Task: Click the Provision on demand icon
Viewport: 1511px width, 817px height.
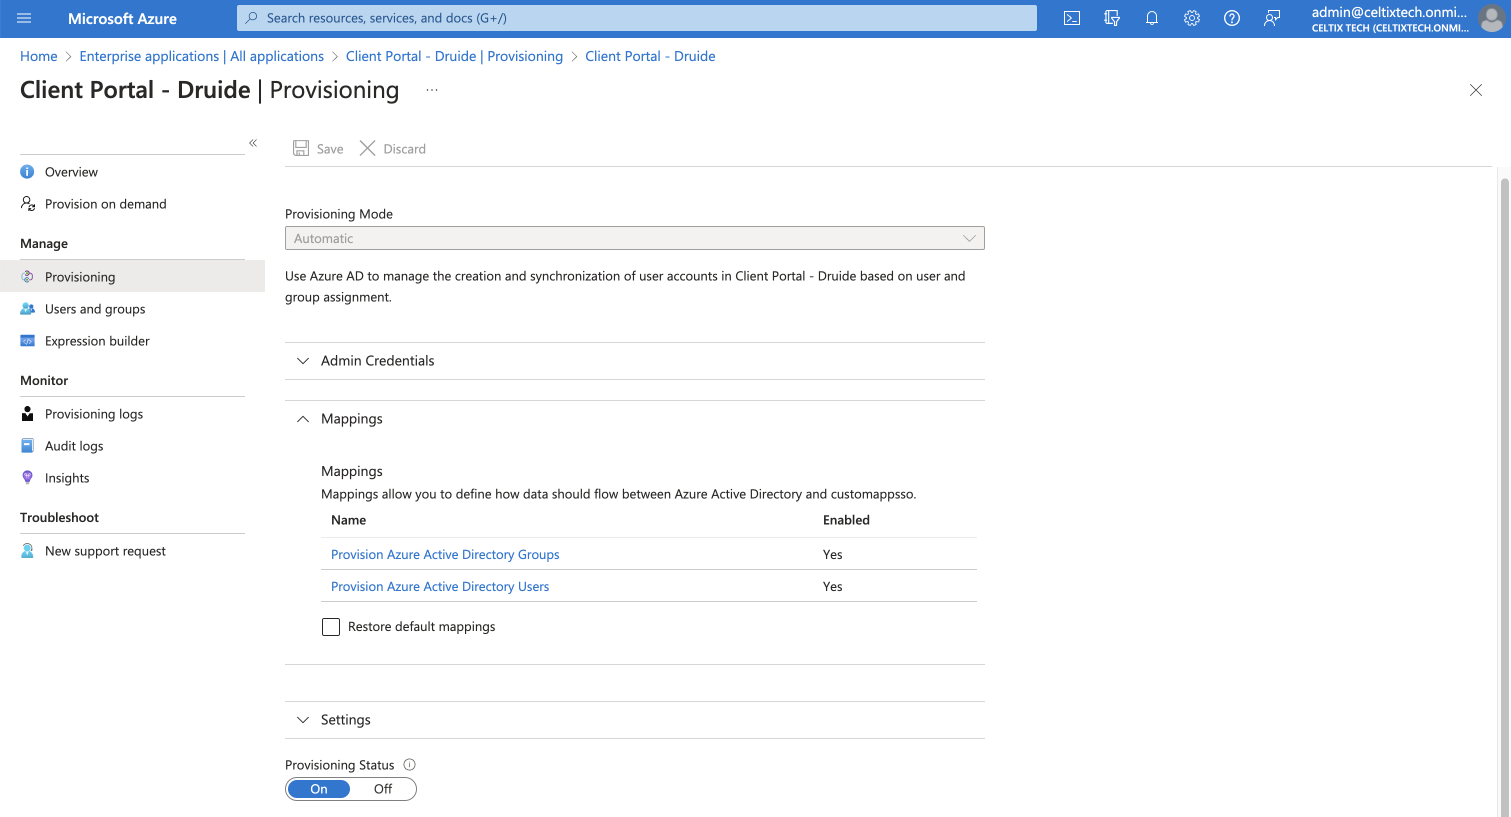Action: (x=28, y=204)
